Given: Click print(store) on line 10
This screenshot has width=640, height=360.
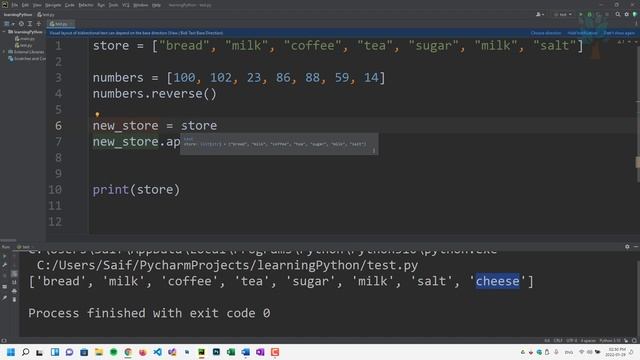Looking at the screenshot, I should (x=136, y=190).
